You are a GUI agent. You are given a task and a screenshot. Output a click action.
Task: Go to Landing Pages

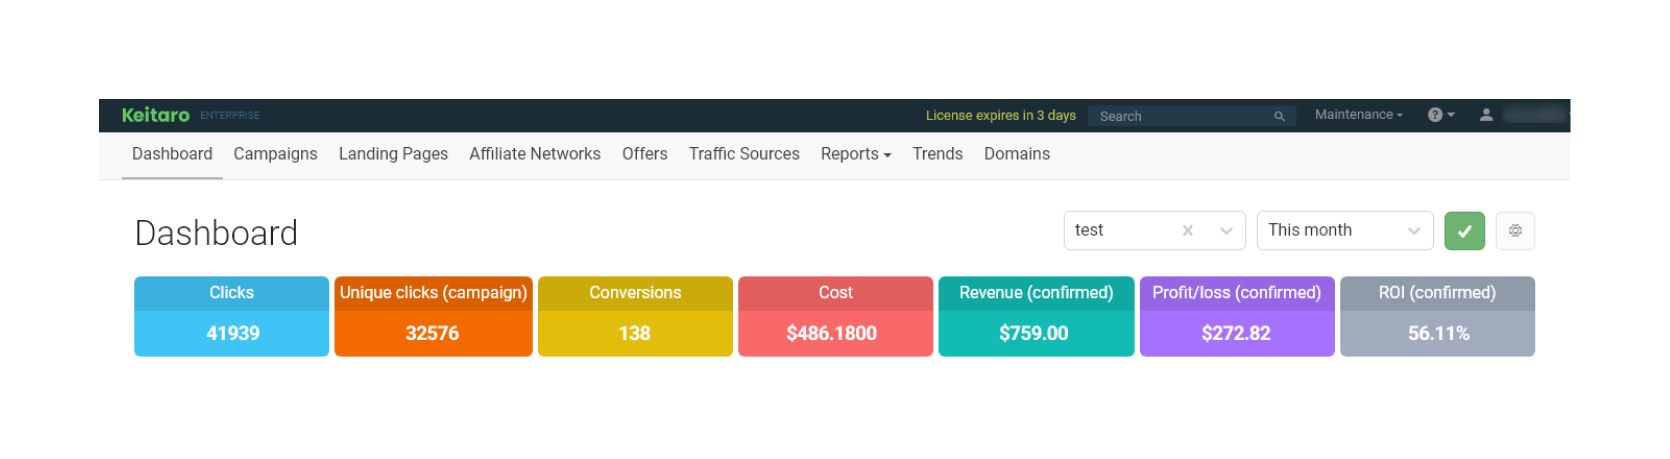coord(393,154)
